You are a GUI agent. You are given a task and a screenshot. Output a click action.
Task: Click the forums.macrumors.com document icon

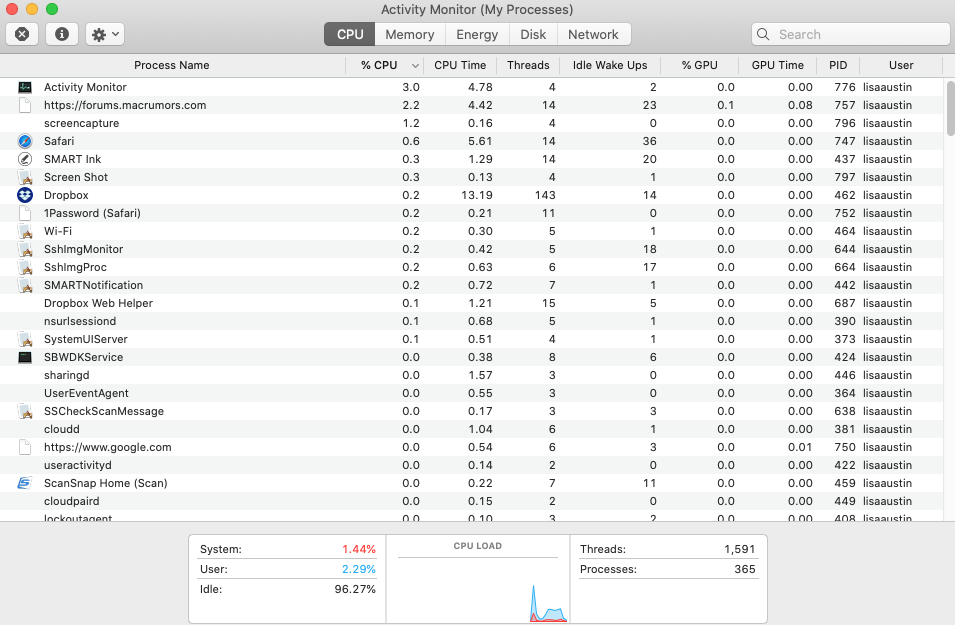(x=25, y=105)
